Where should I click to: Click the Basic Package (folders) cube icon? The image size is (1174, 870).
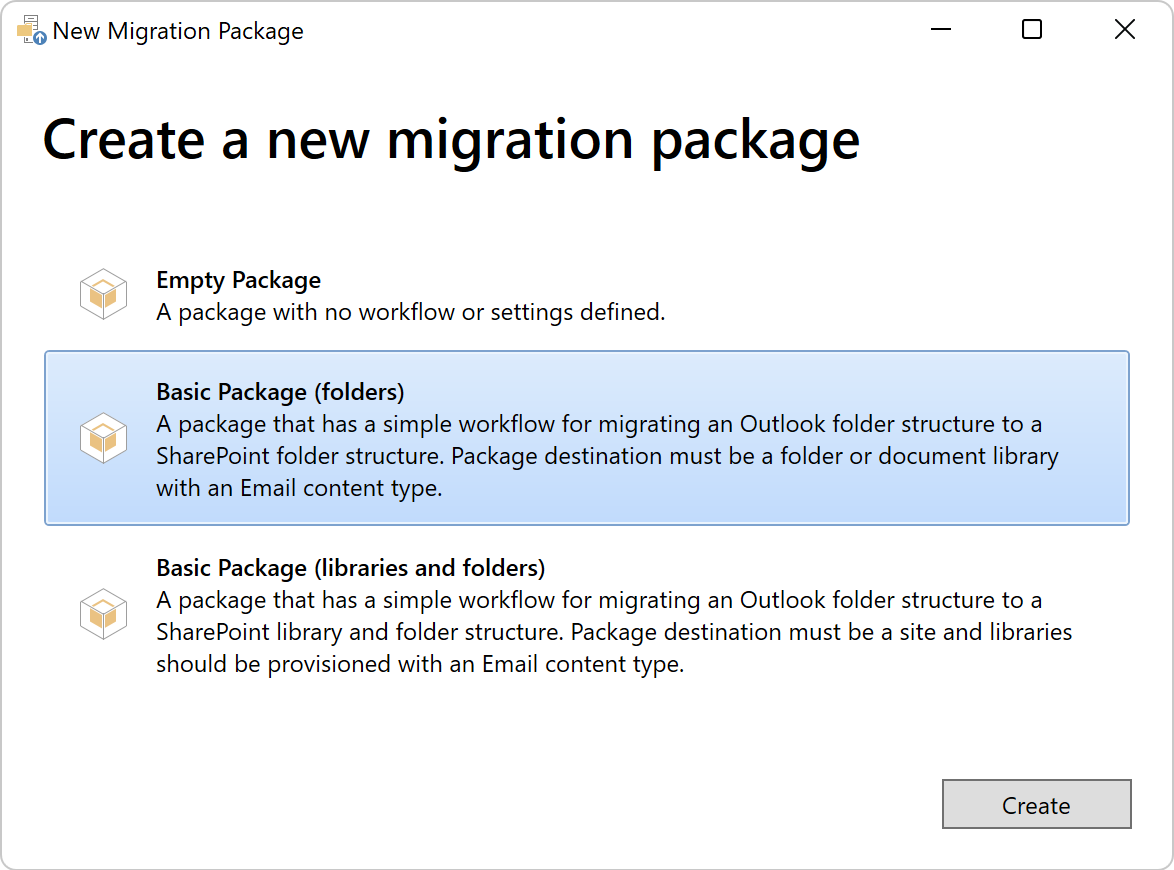click(x=102, y=437)
